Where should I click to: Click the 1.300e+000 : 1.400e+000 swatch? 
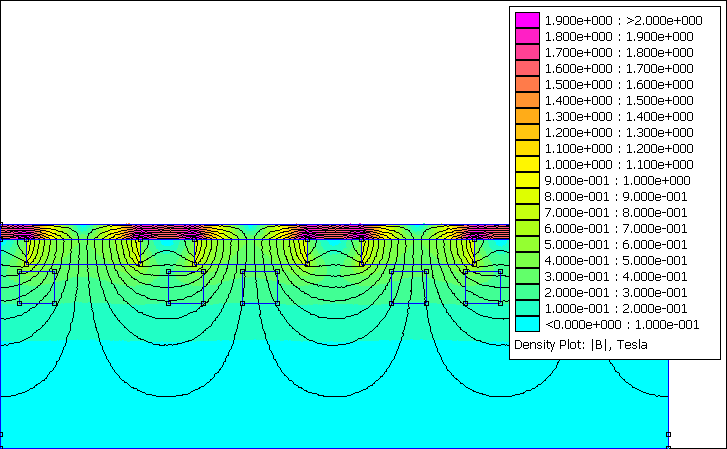coord(527,116)
